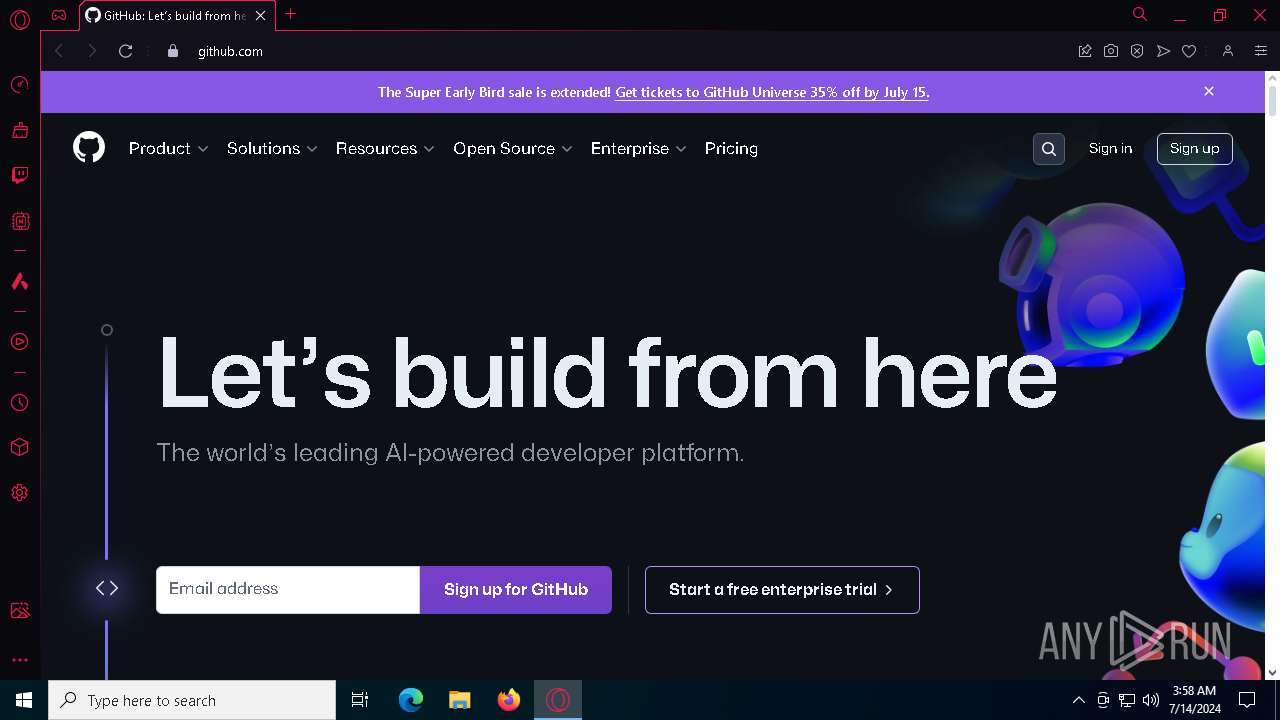This screenshot has width=1280, height=720.
Task: Expand the Product menu
Action: point(169,148)
